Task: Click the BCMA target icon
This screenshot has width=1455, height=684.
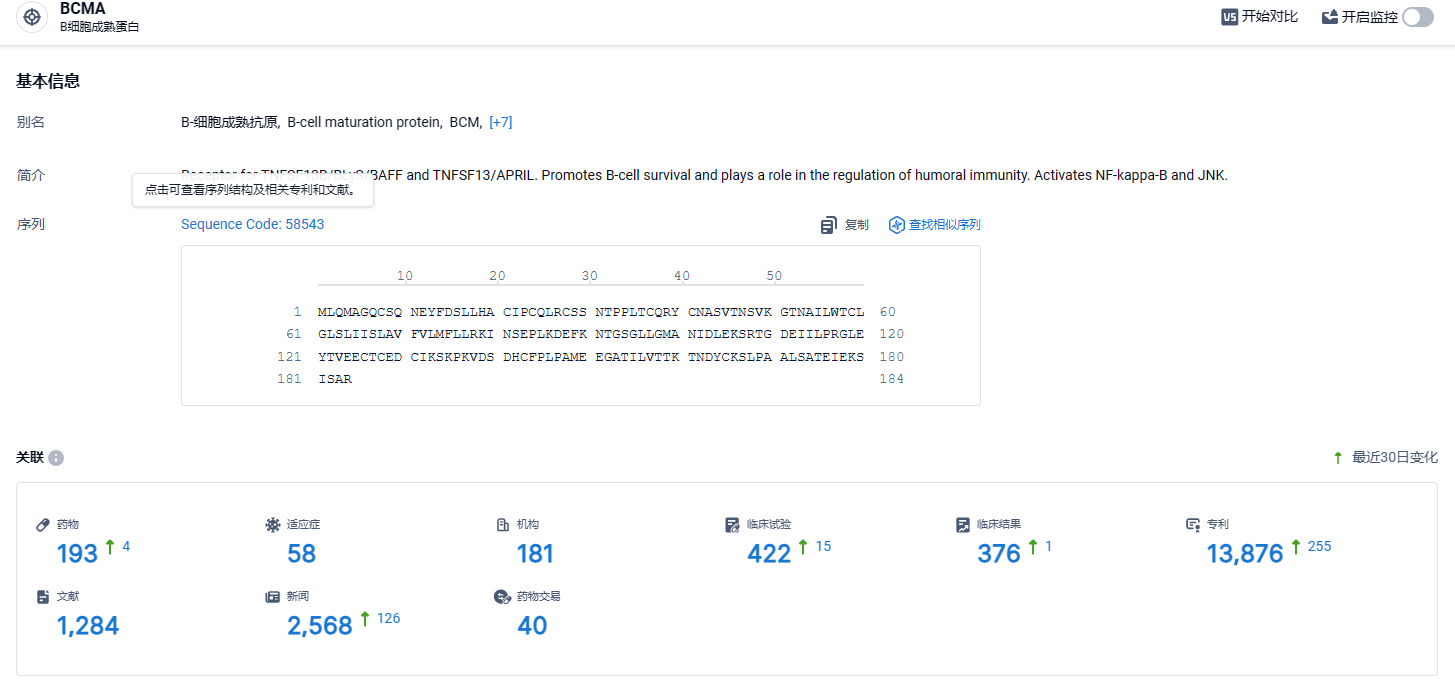Action: [x=32, y=18]
